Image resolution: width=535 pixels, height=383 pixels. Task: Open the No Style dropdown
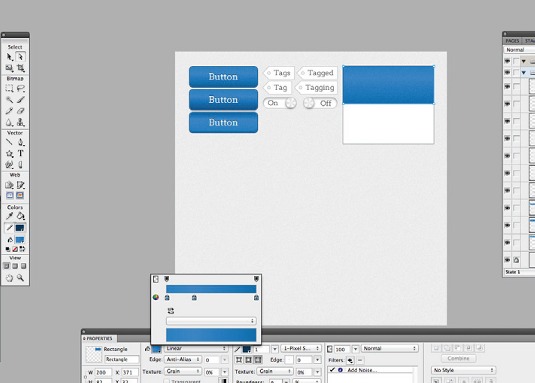tap(463, 370)
